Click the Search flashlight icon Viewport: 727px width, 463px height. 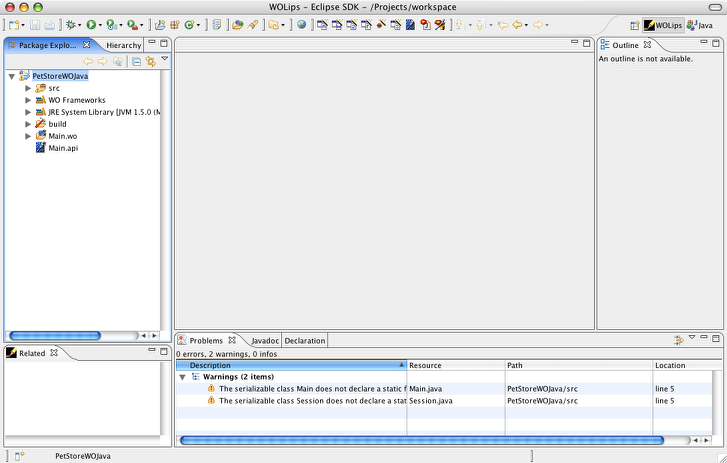(253, 25)
